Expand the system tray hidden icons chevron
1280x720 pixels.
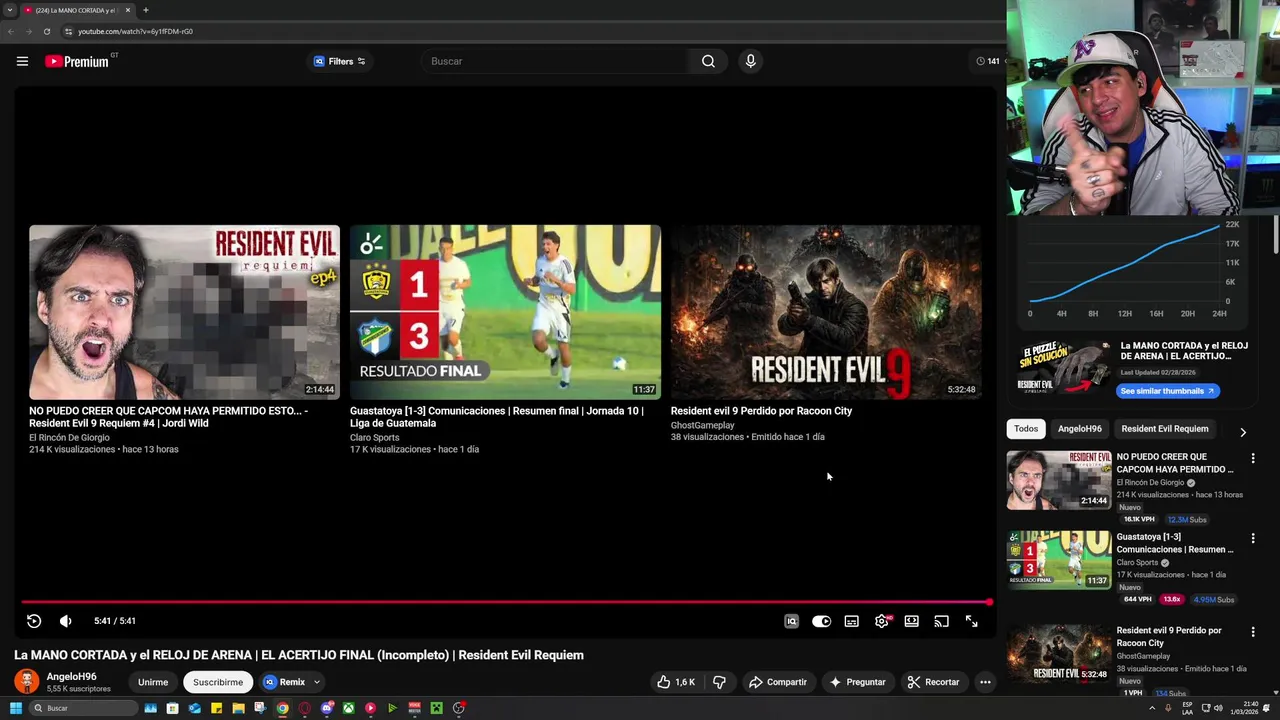point(1151,708)
